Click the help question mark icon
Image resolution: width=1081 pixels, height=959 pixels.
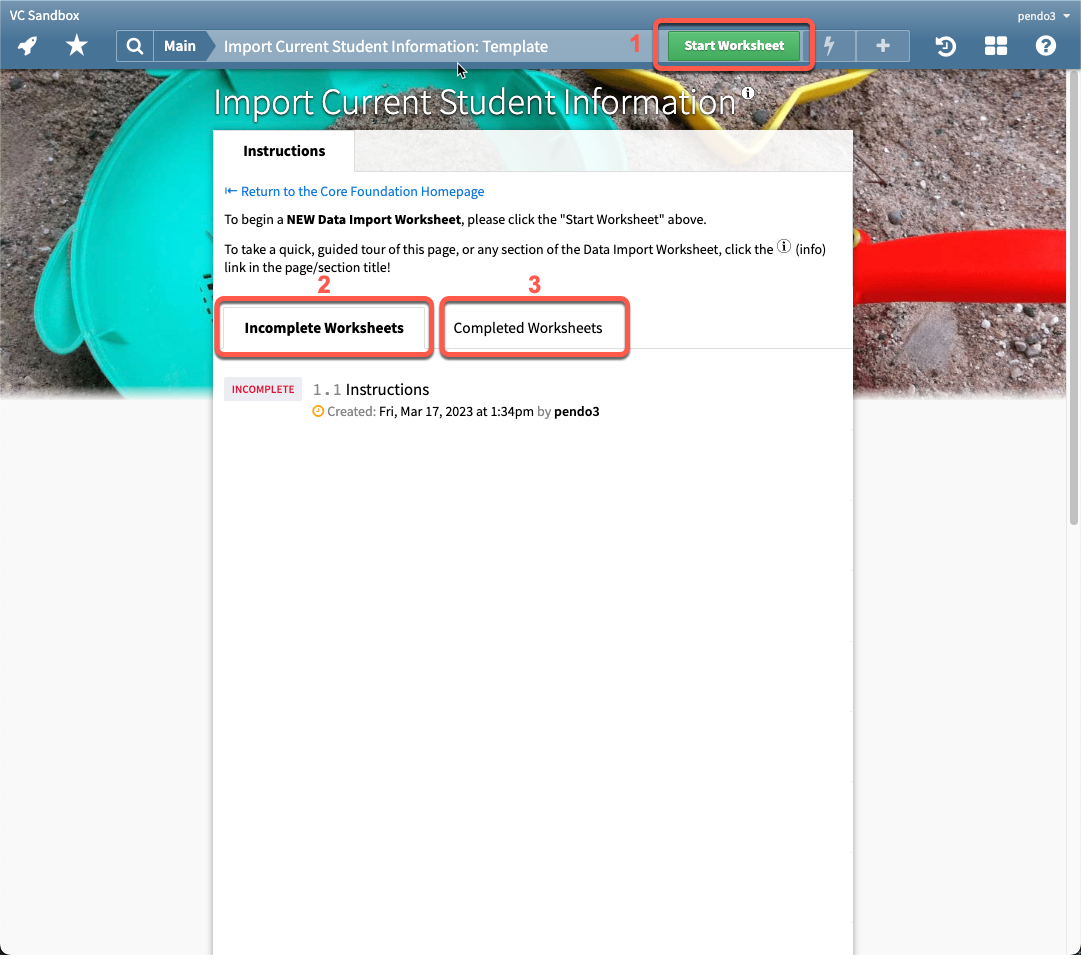point(1045,46)
